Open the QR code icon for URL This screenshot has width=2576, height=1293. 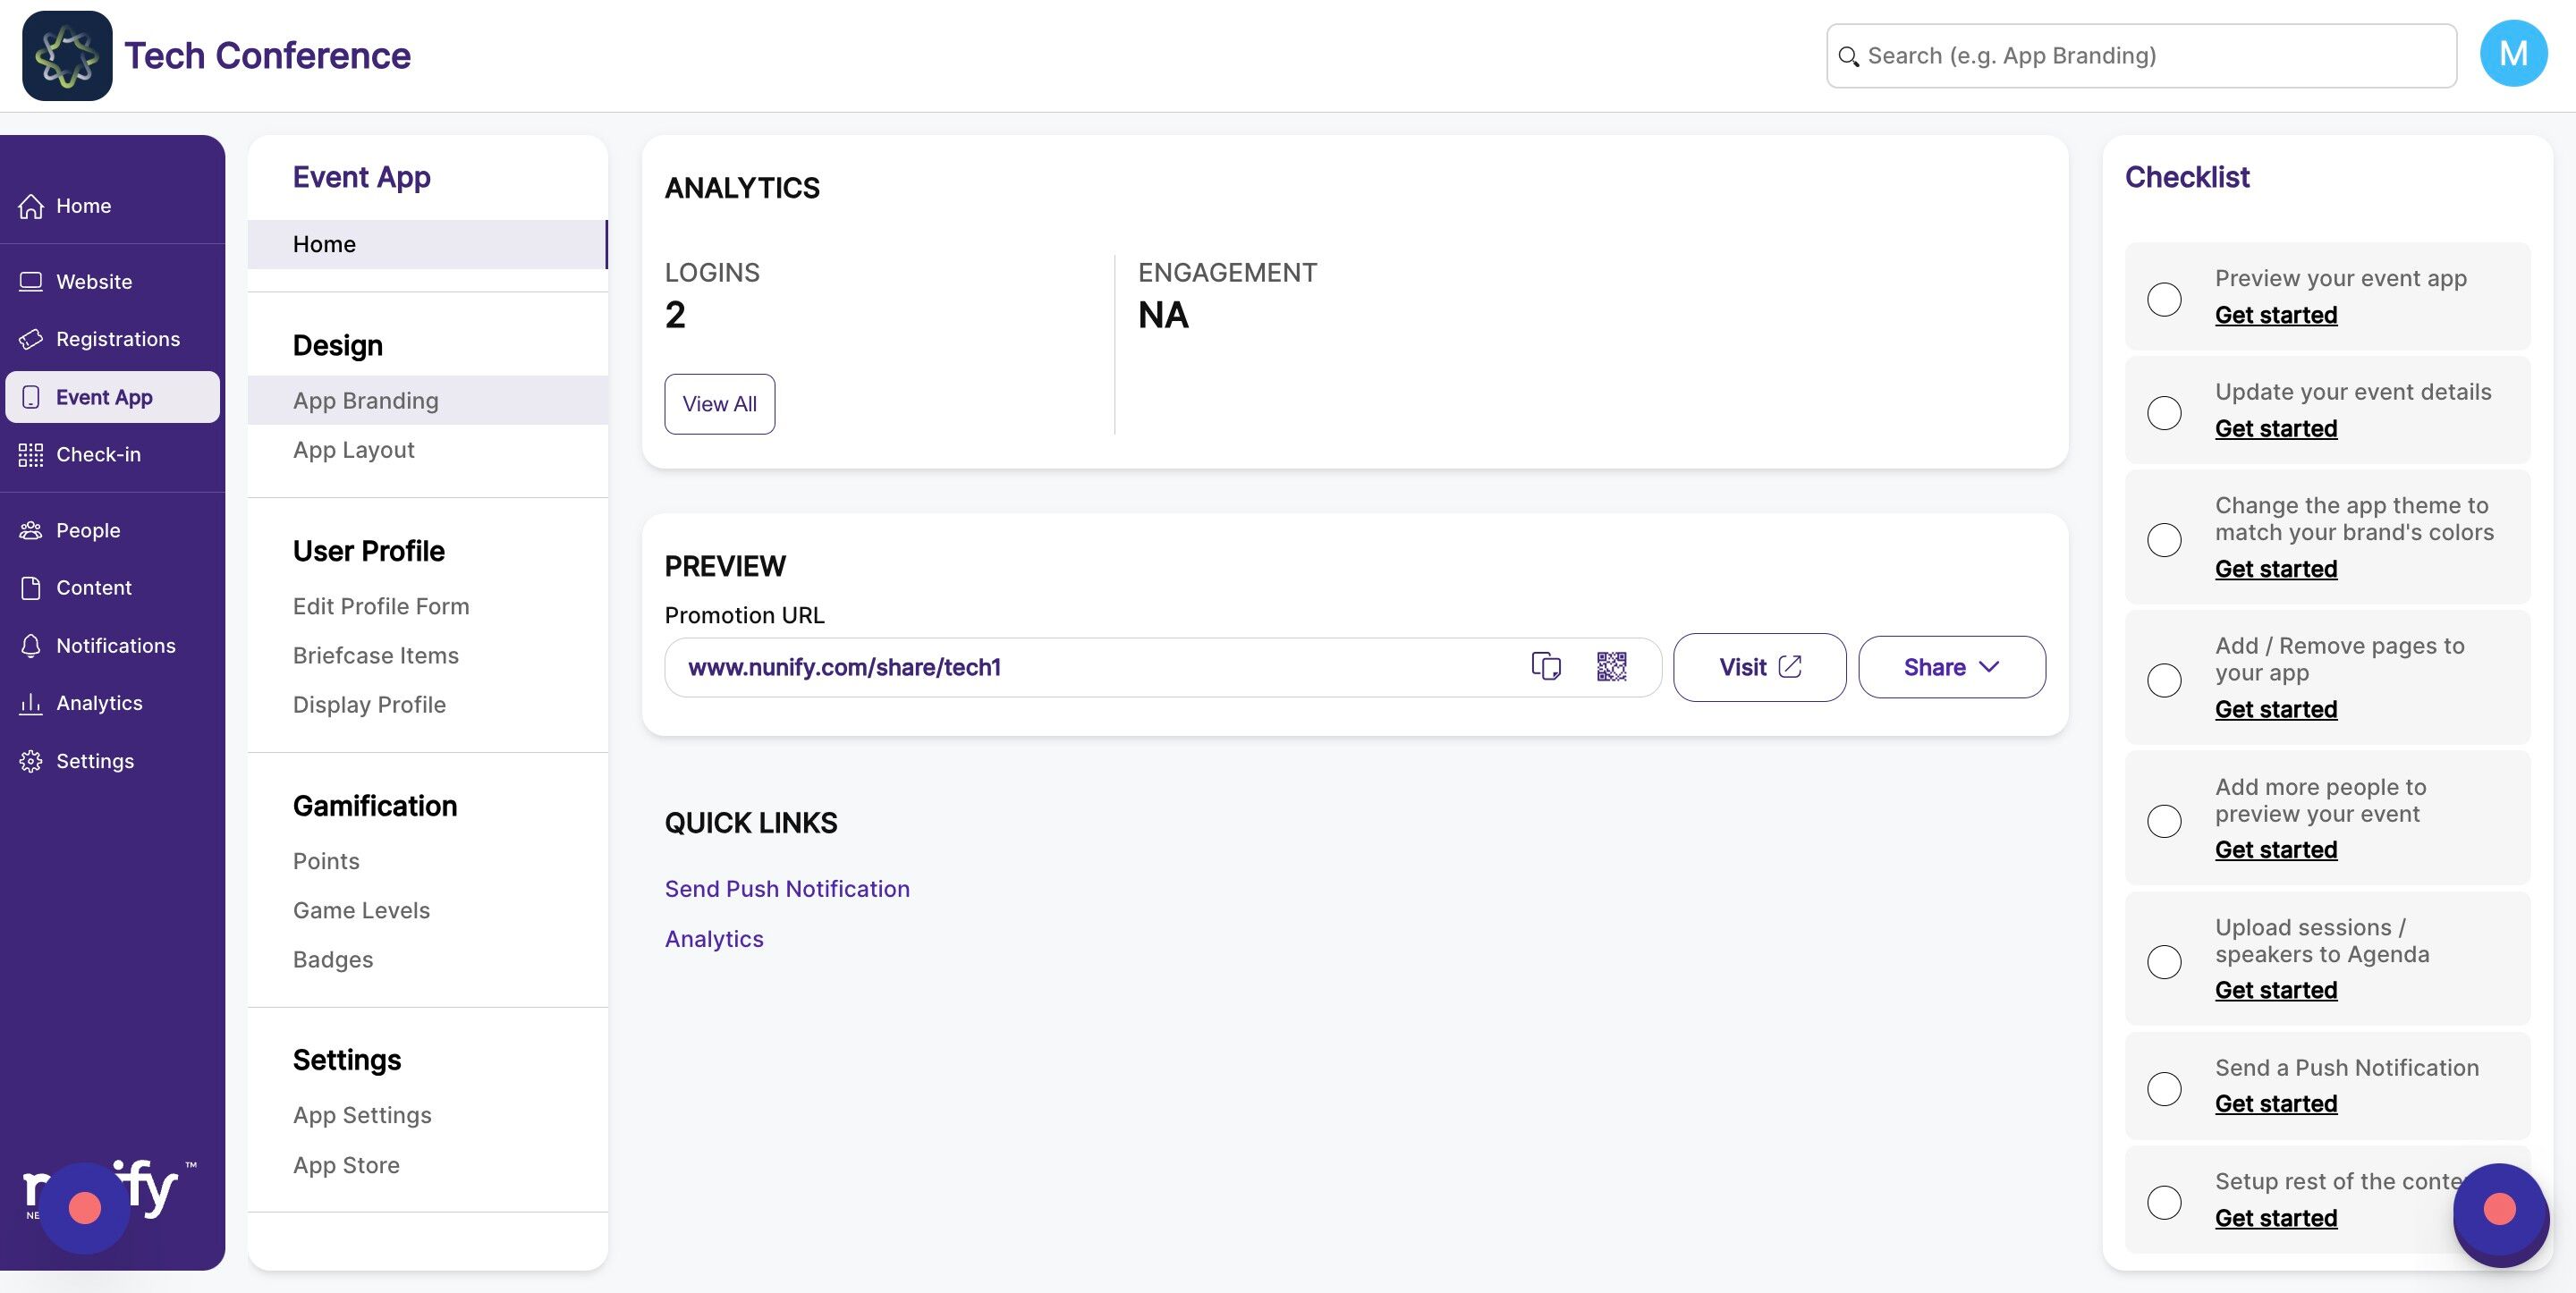click(x=1611, y=666)
